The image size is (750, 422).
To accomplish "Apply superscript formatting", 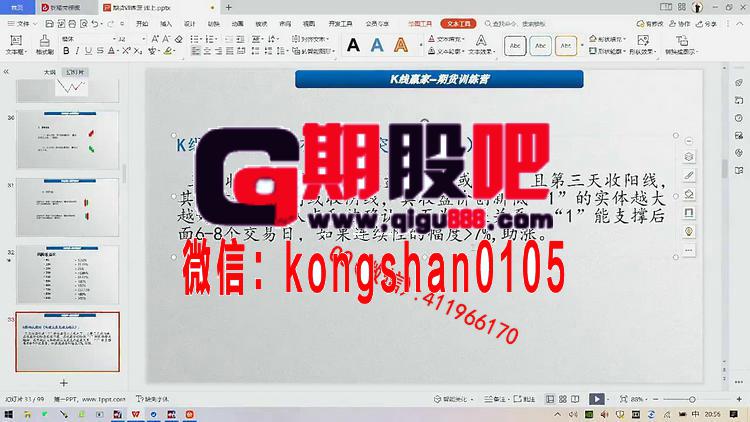I will (126, 51).
